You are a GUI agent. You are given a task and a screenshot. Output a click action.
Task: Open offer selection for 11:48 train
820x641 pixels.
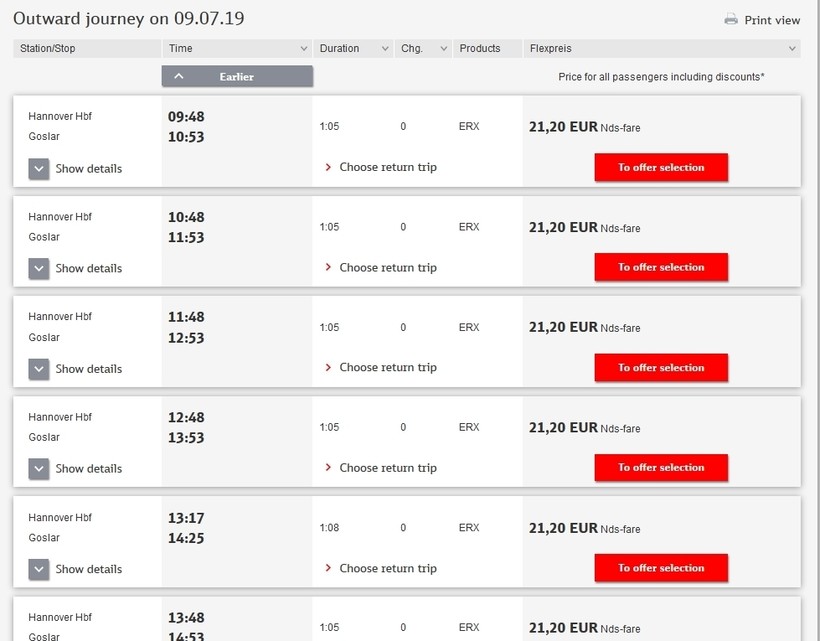click(x=661, y=368)
